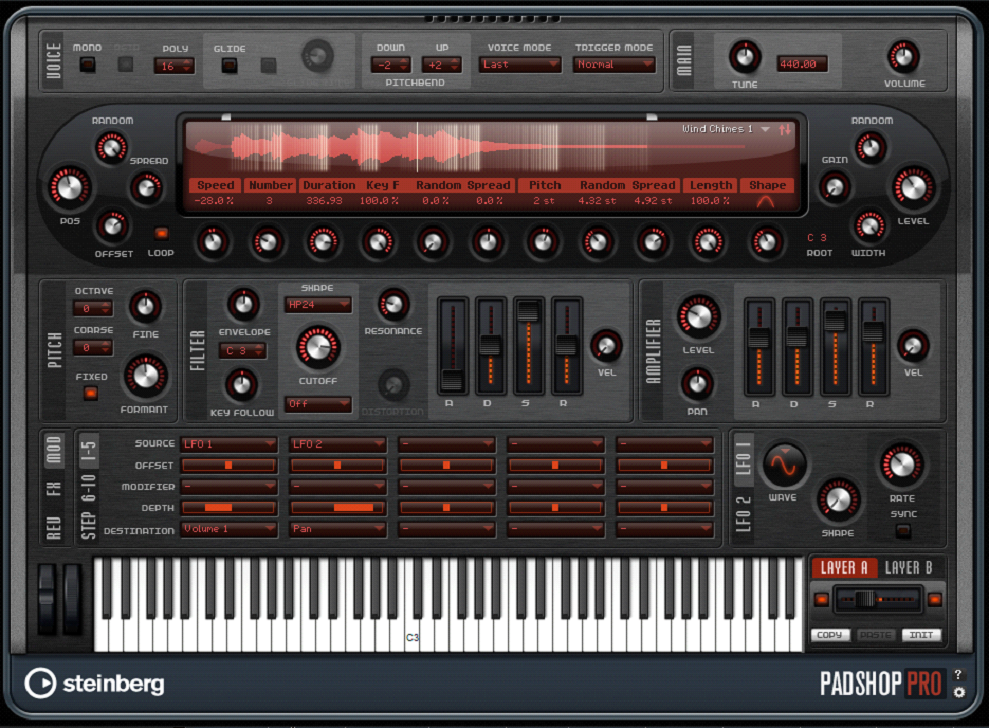989x728 pixels.
Task: Click the Level Random knob
Action: [x=870, y=148]
